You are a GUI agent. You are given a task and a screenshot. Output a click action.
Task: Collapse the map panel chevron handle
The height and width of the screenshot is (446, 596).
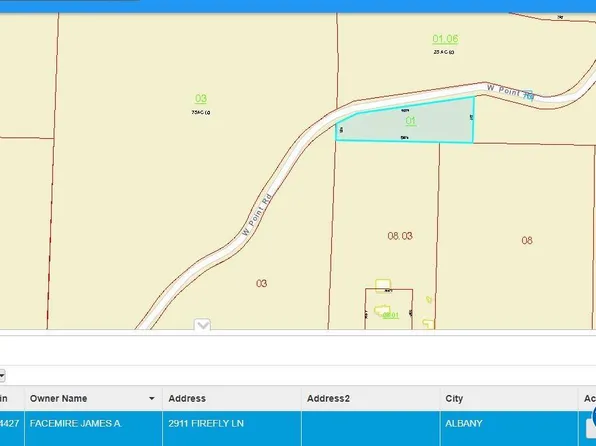click(x=202, y=325)
